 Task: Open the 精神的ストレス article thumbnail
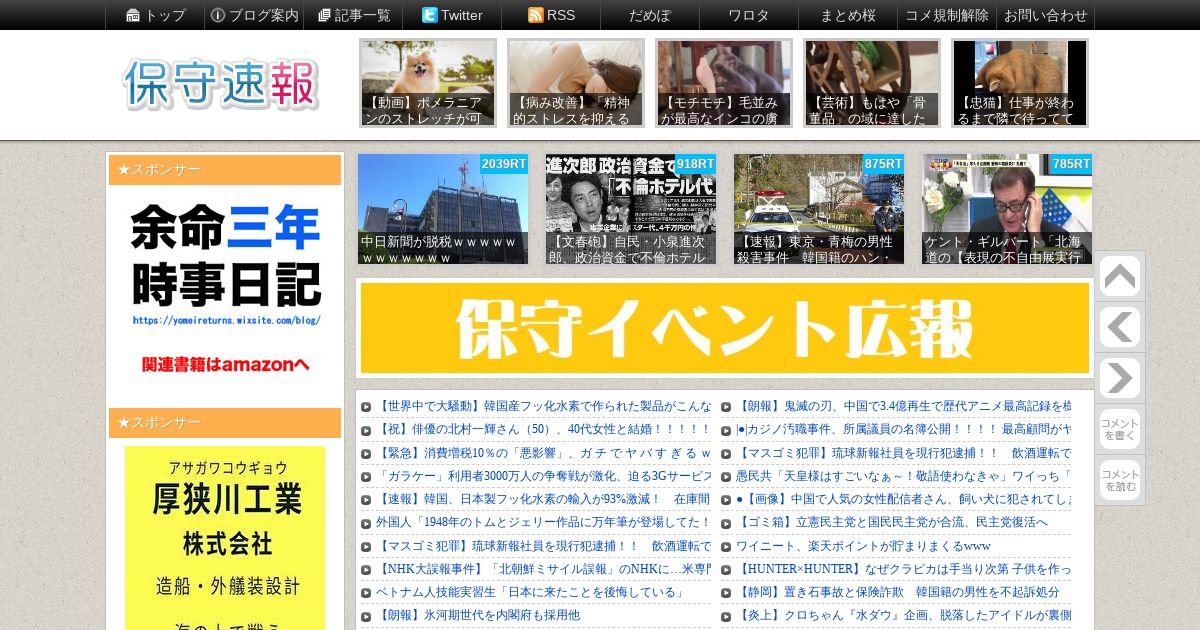[x=576, y=83]
